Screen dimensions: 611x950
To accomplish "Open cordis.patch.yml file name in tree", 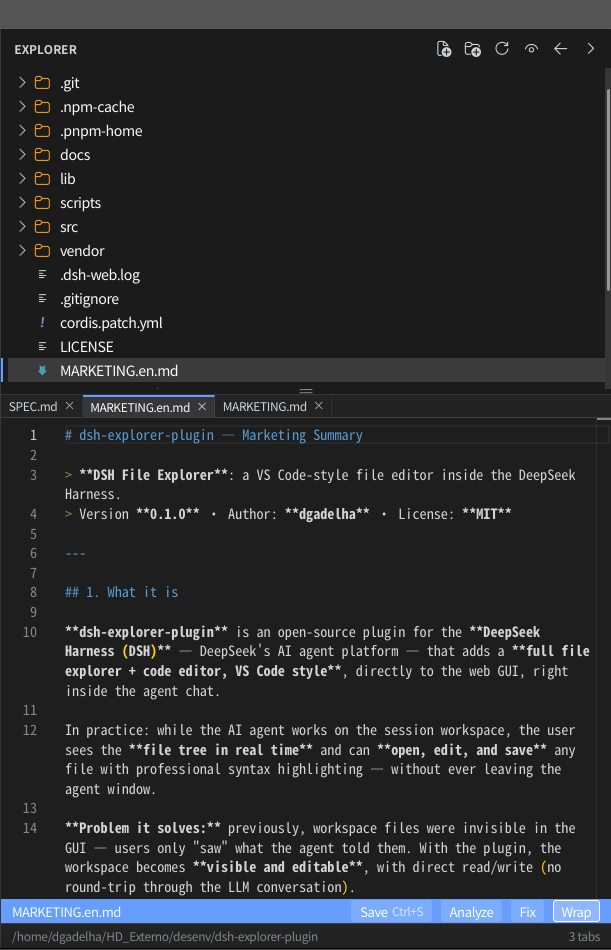I will pos(111,322).
